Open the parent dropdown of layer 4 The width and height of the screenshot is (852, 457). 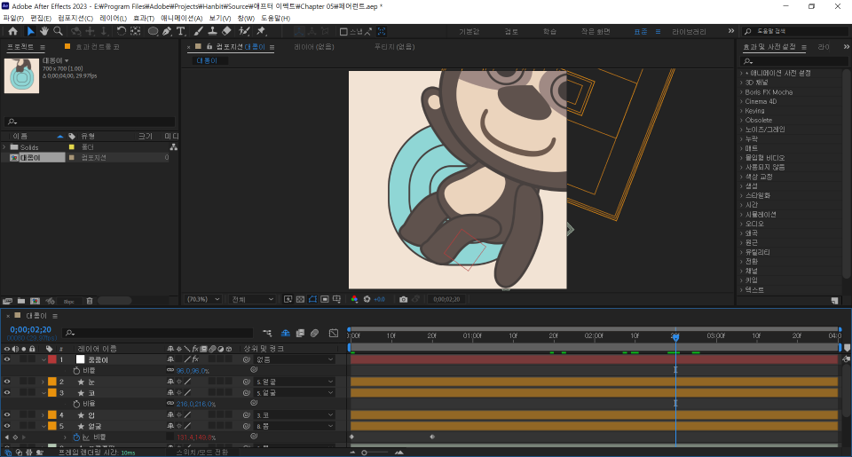(x=294, y=415)
